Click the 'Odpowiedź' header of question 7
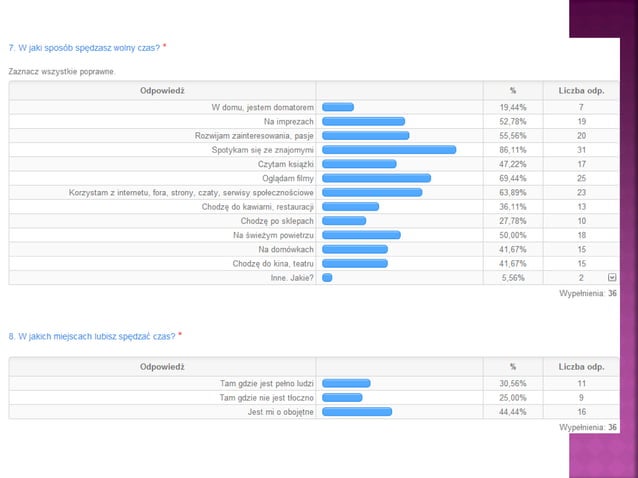638x478 pixels. coord(162,91)
